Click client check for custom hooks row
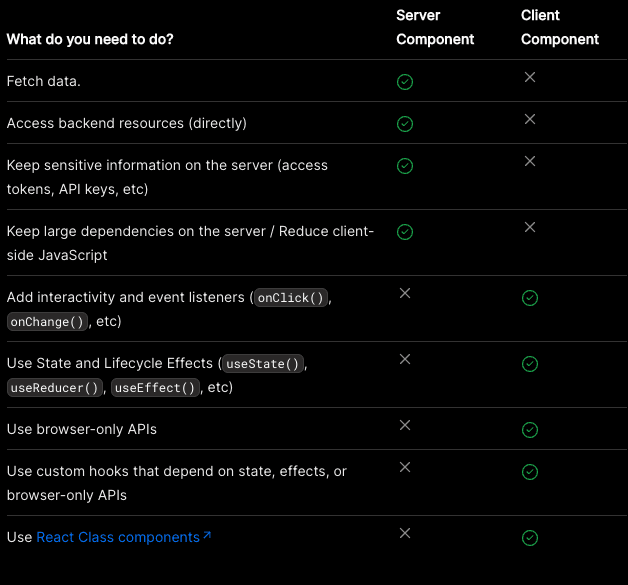 tap(530, 472)
